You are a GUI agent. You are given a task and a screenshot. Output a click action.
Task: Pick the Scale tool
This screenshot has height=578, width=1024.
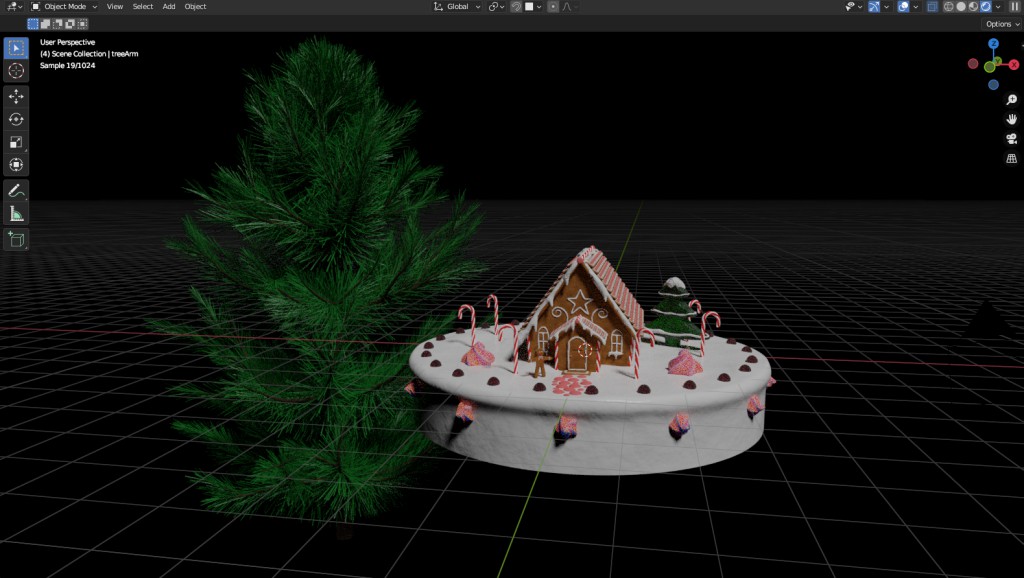pos(16,142)
